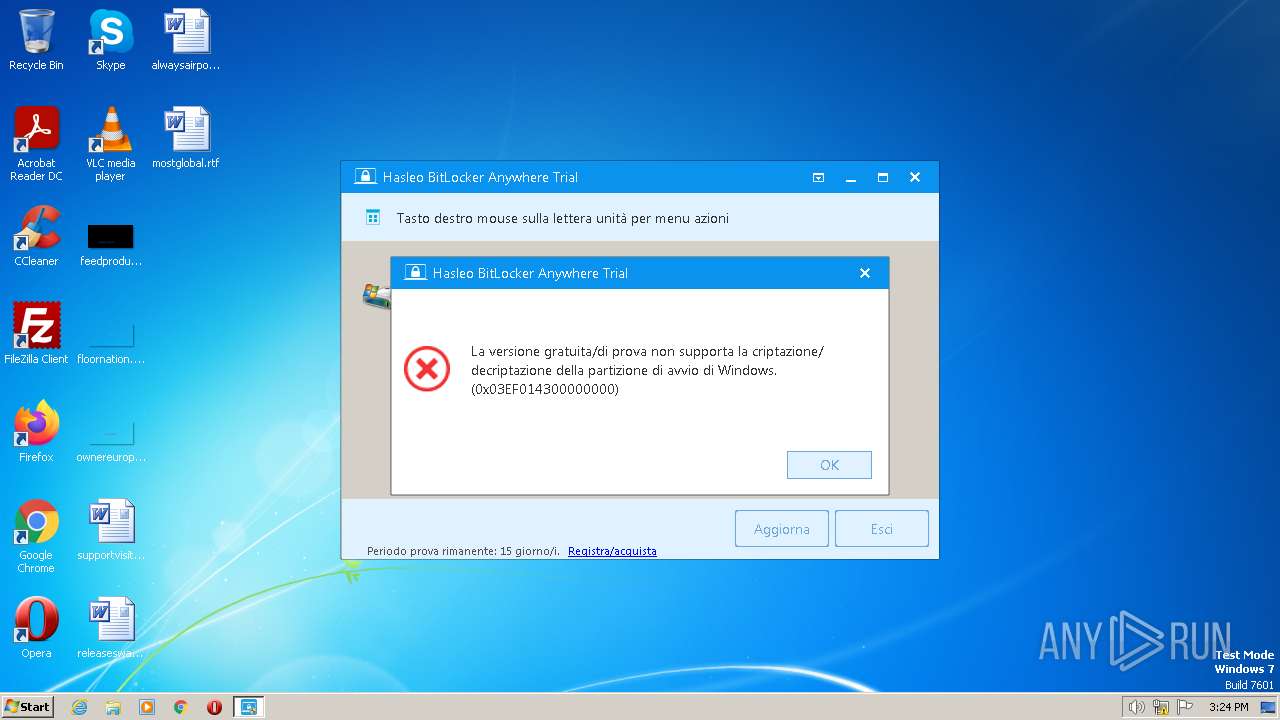Viewport: 1280px width, 720px height.
Task: Click Hasleo BitLocker taskbar button
Action: coord(248,707)
